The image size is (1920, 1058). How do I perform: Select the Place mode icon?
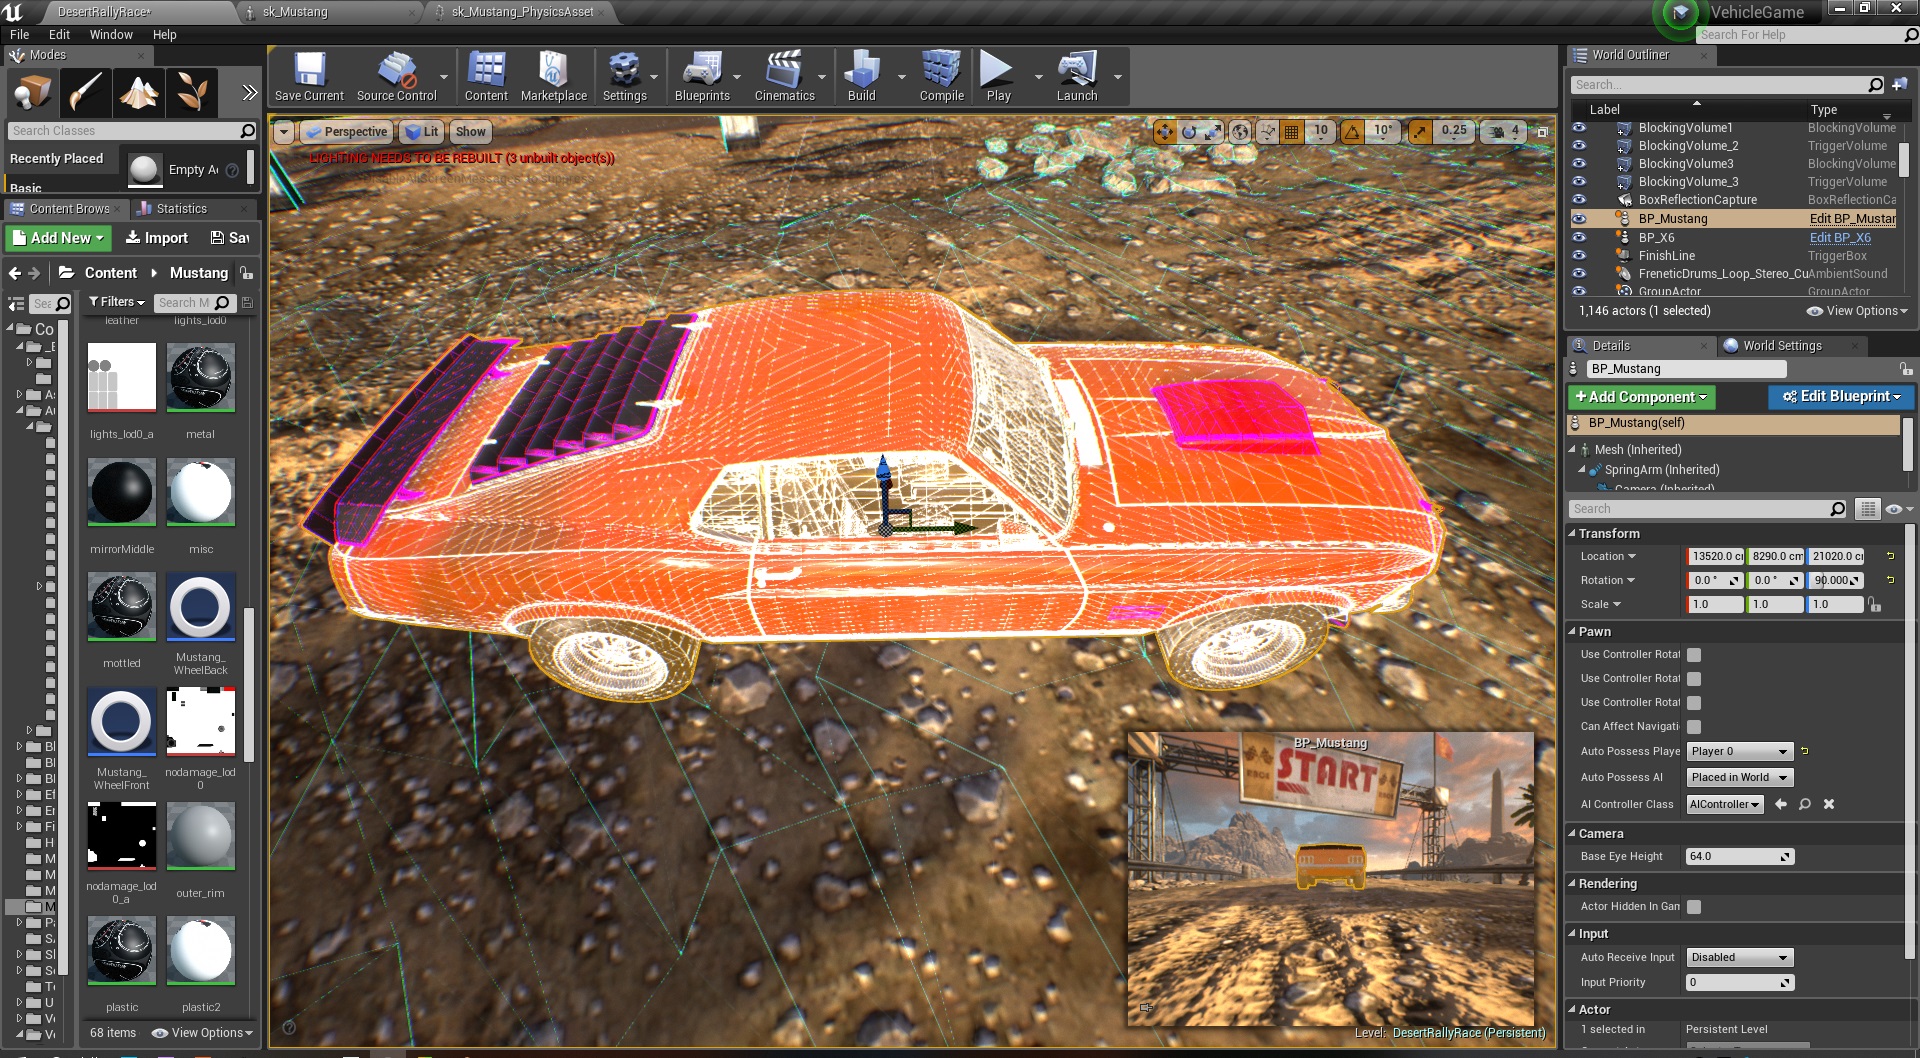point(33,93)
